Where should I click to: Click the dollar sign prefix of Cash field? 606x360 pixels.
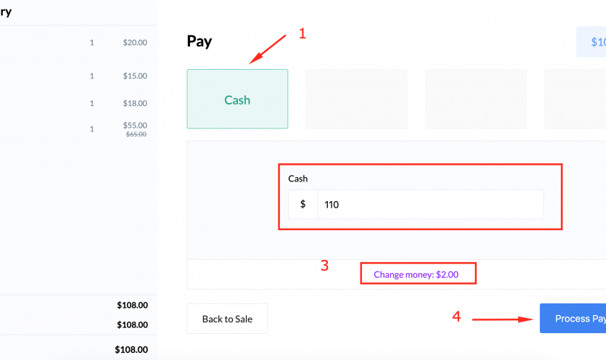(x=303, y=204)
